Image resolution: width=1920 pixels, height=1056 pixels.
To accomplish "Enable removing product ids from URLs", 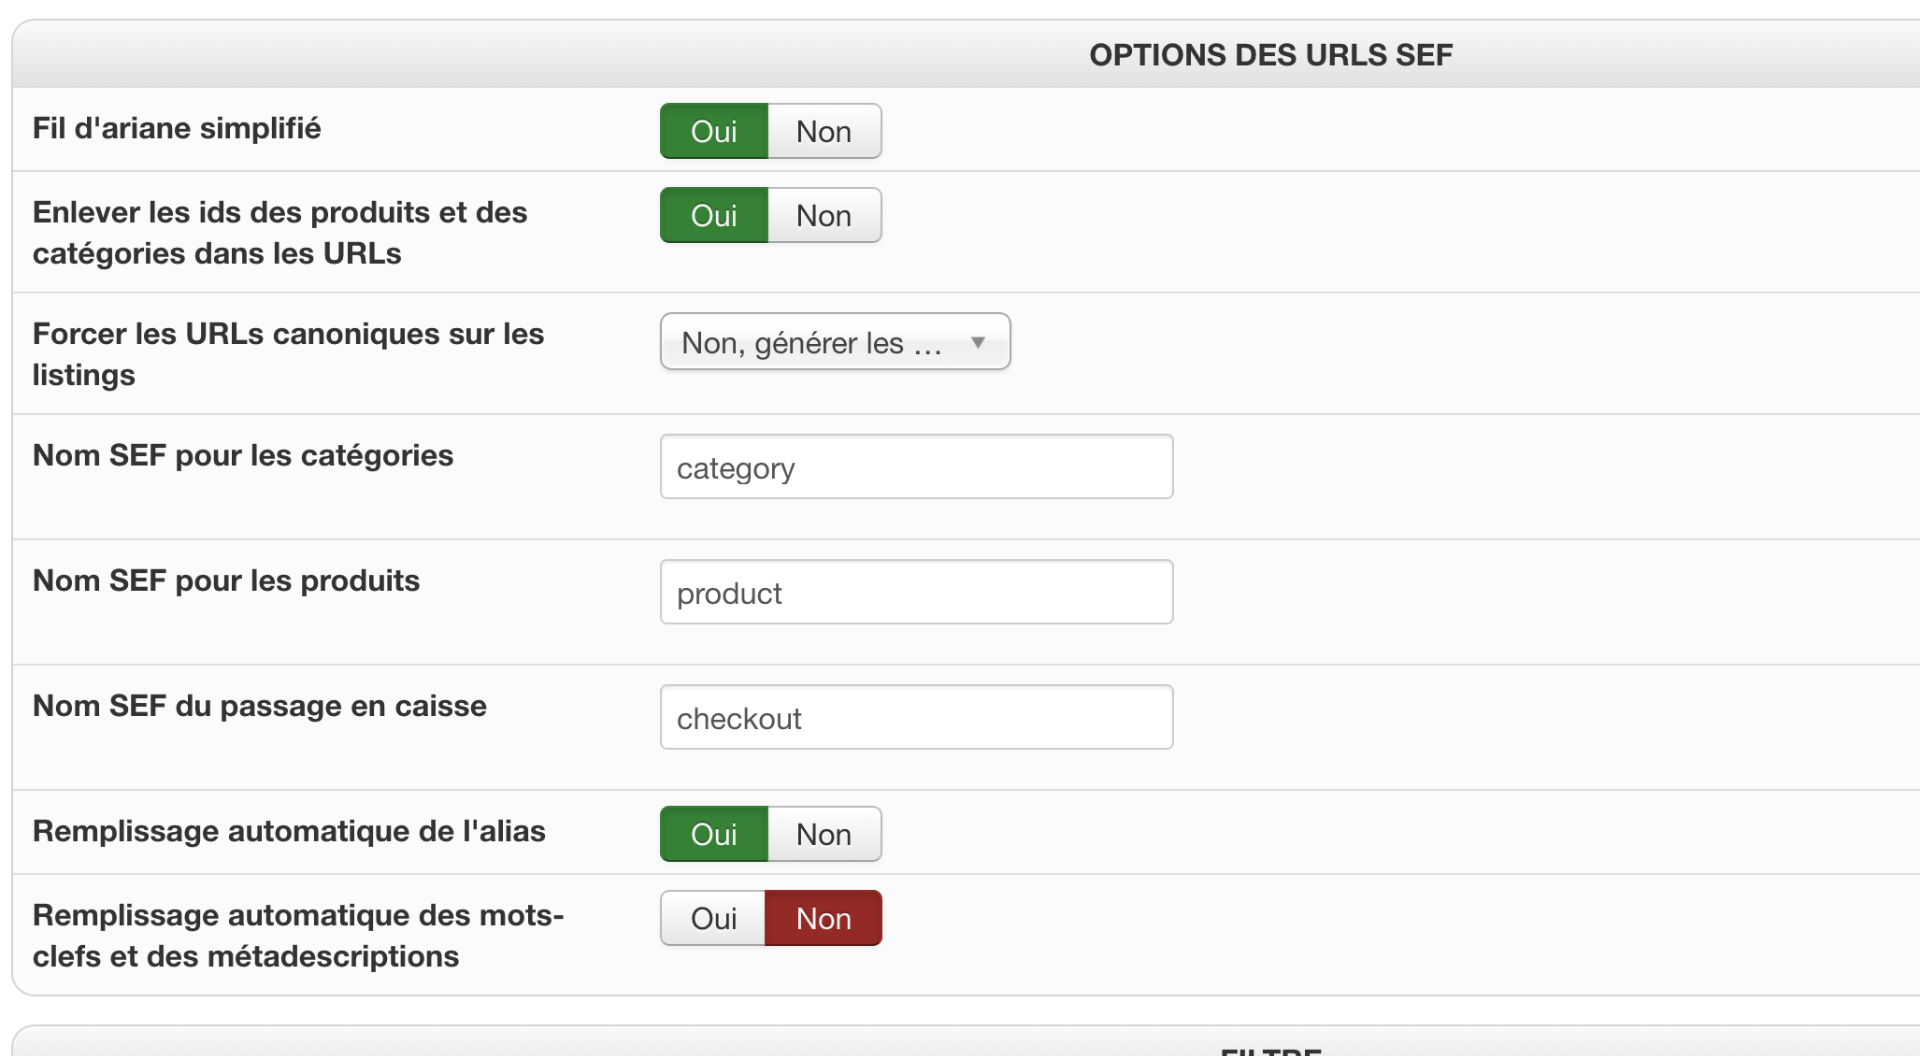I will click(x=714, y=215).
